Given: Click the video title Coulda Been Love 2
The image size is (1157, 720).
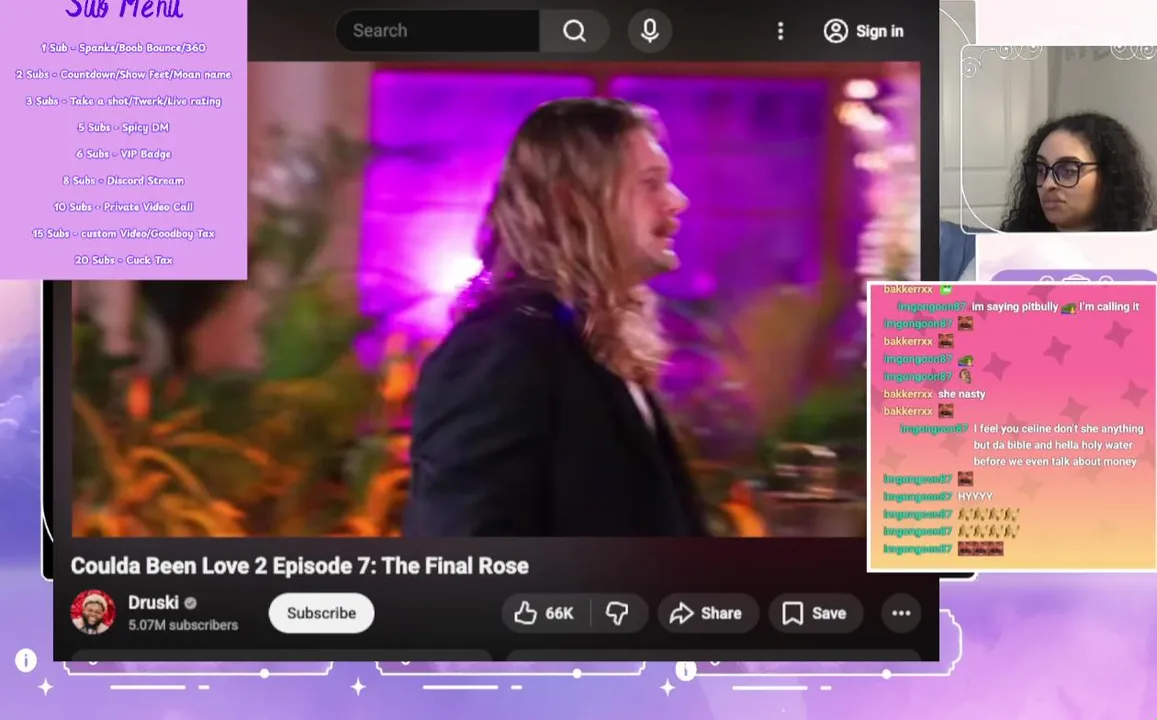Looking at the screenshot, I should (x=300, y=566).
